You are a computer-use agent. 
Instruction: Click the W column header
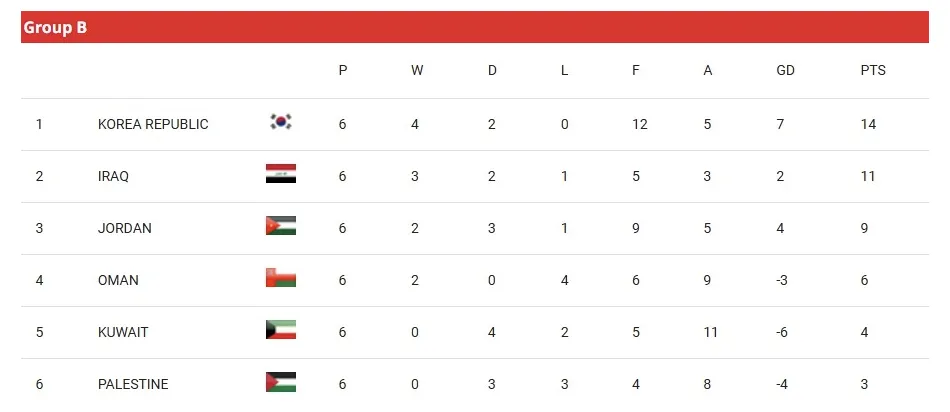pos(417,70)
